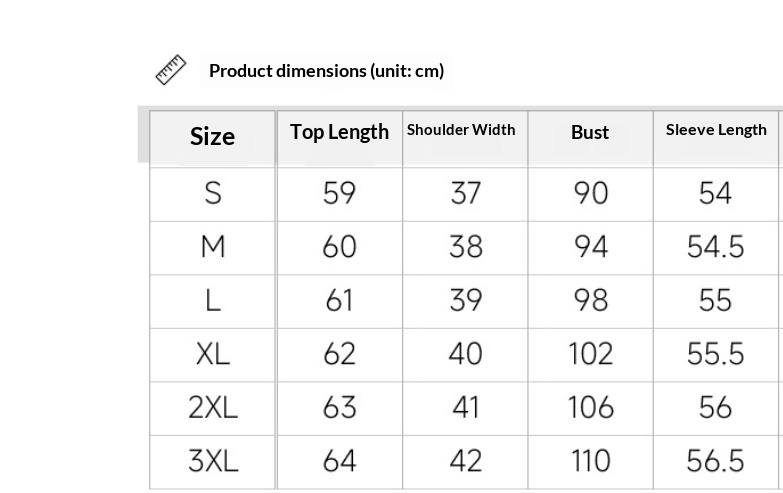
Task: Select the shoulder width value 42
Action: (465, 461)
